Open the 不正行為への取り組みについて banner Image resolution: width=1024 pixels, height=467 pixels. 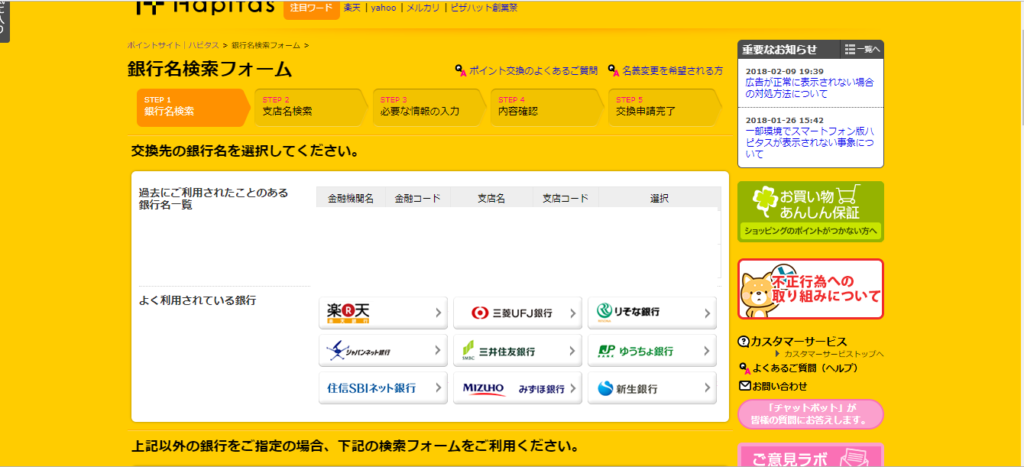pos(810,289)
